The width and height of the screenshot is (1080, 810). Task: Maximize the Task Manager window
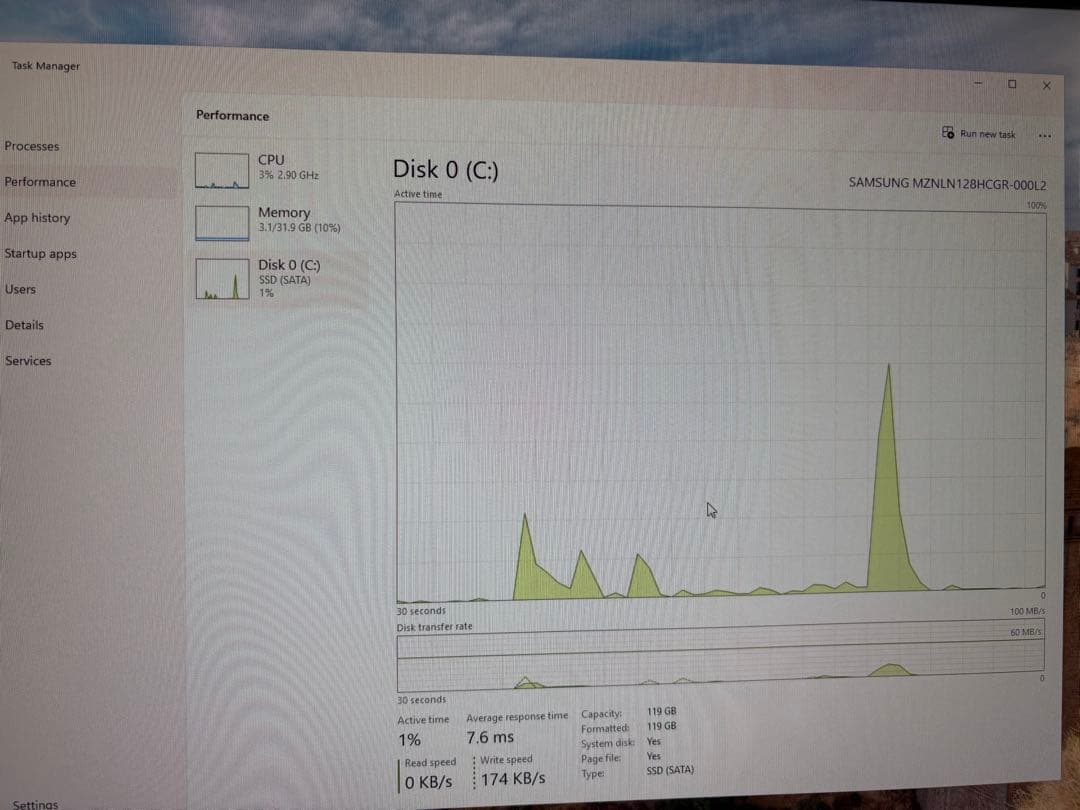1011,85
